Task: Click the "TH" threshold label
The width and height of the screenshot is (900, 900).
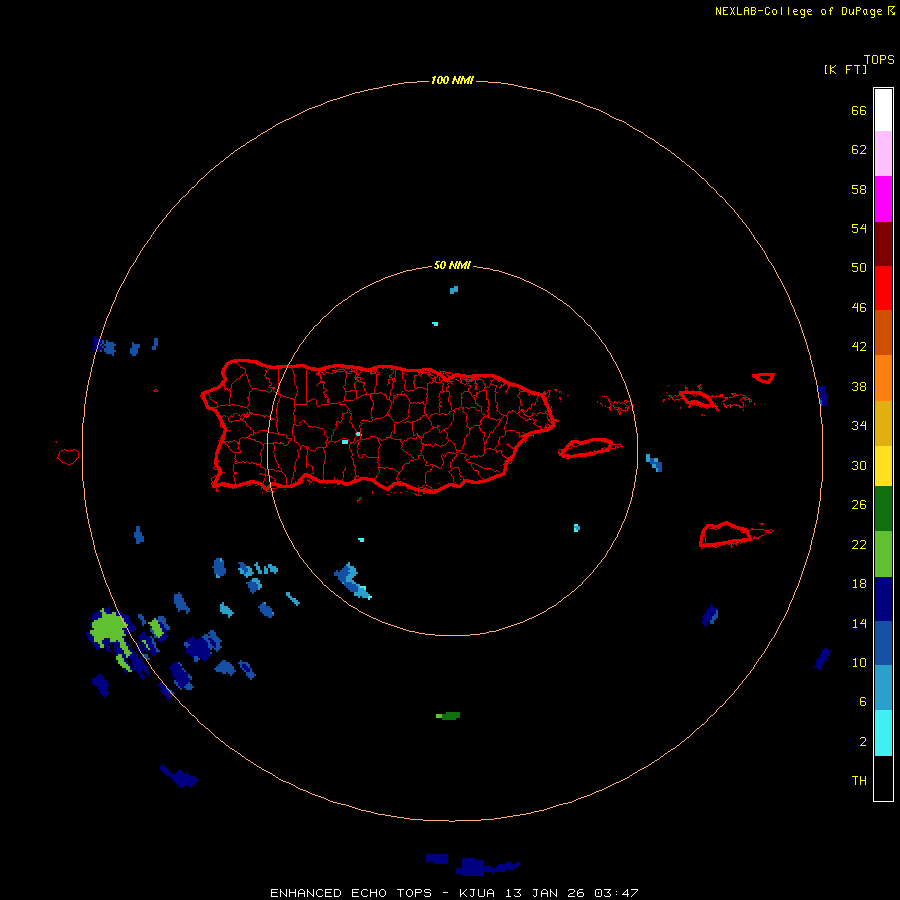Action: point(859,780)
